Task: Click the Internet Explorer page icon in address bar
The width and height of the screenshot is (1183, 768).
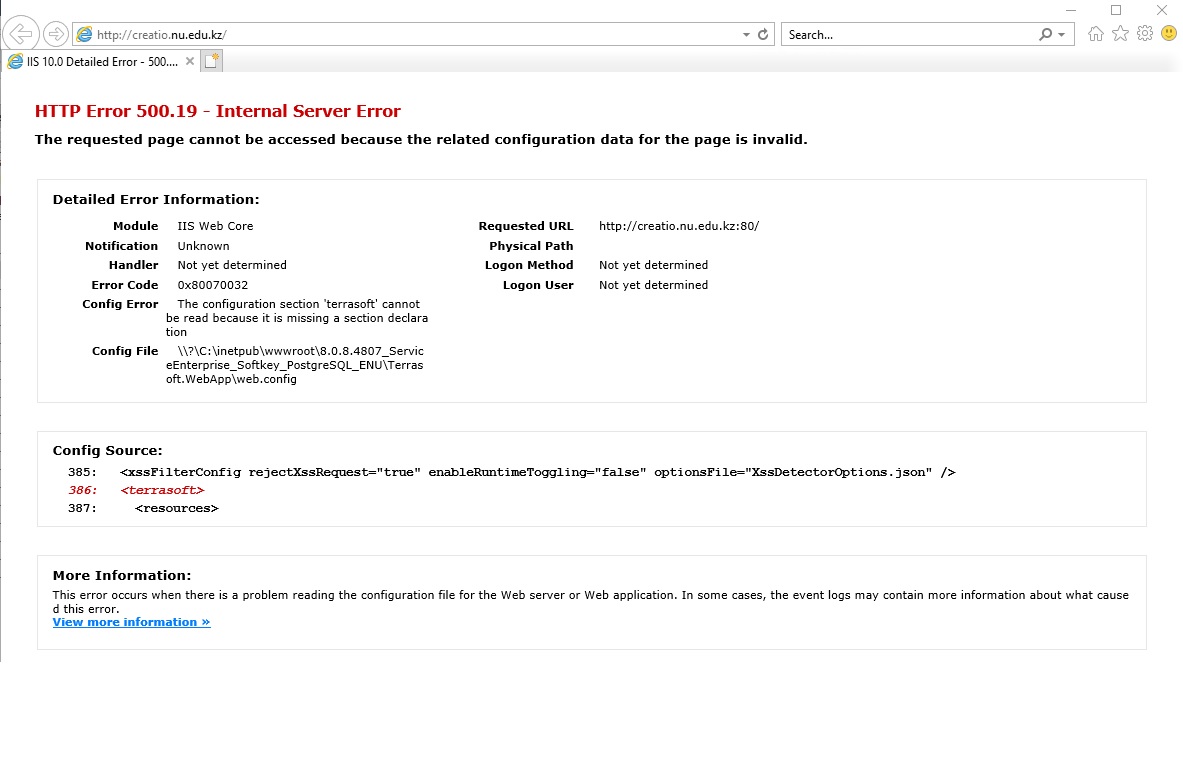Action: pos(84,34)
